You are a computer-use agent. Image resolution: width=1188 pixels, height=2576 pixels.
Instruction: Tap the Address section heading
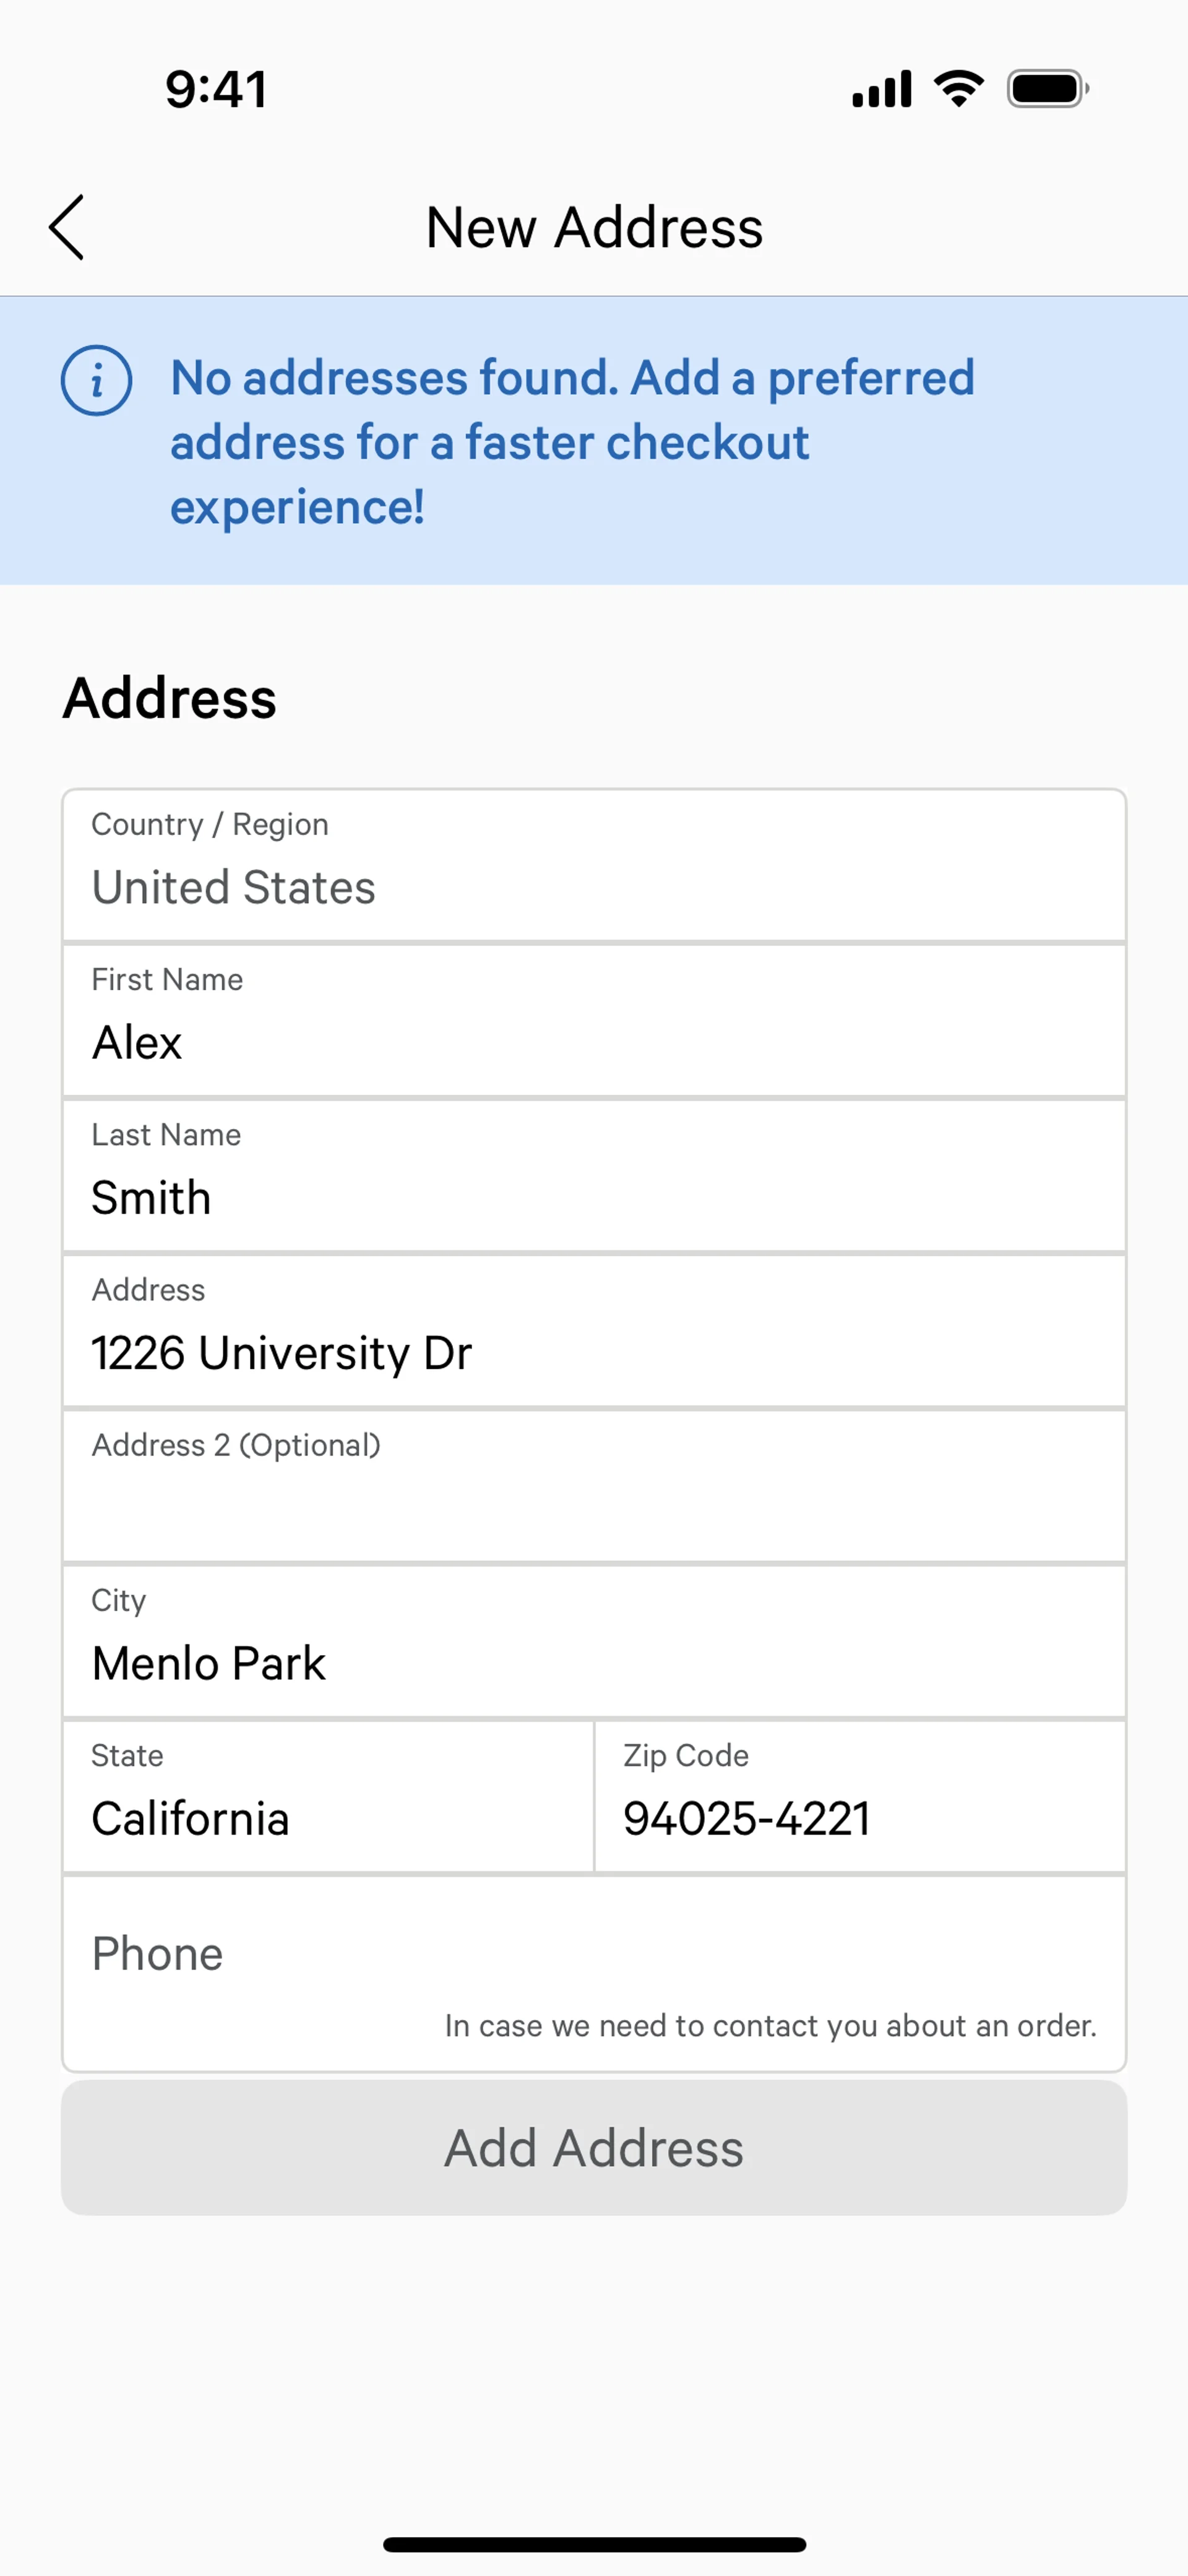[x=170, y=698]
